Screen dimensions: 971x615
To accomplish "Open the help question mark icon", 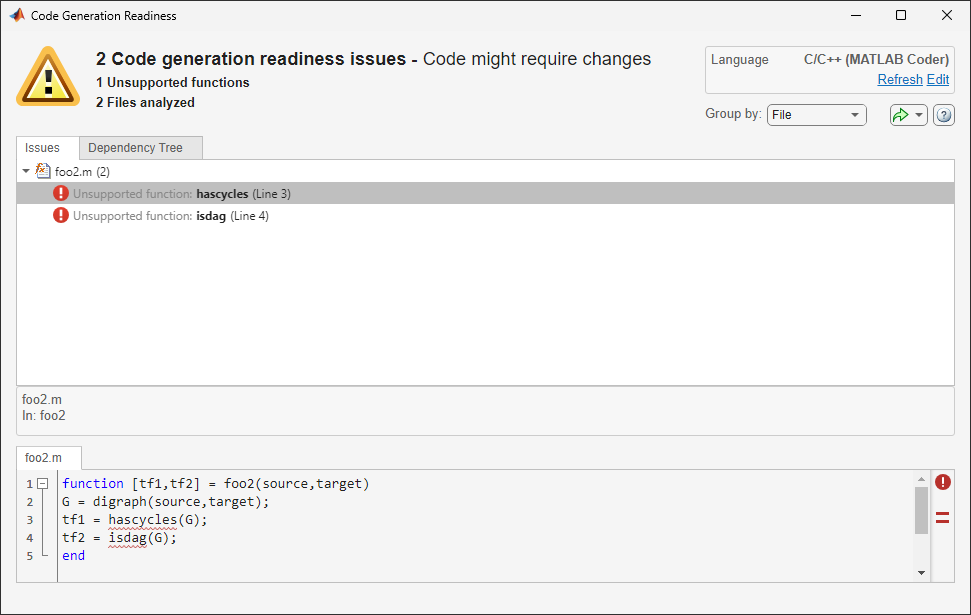I will (942, 114).
